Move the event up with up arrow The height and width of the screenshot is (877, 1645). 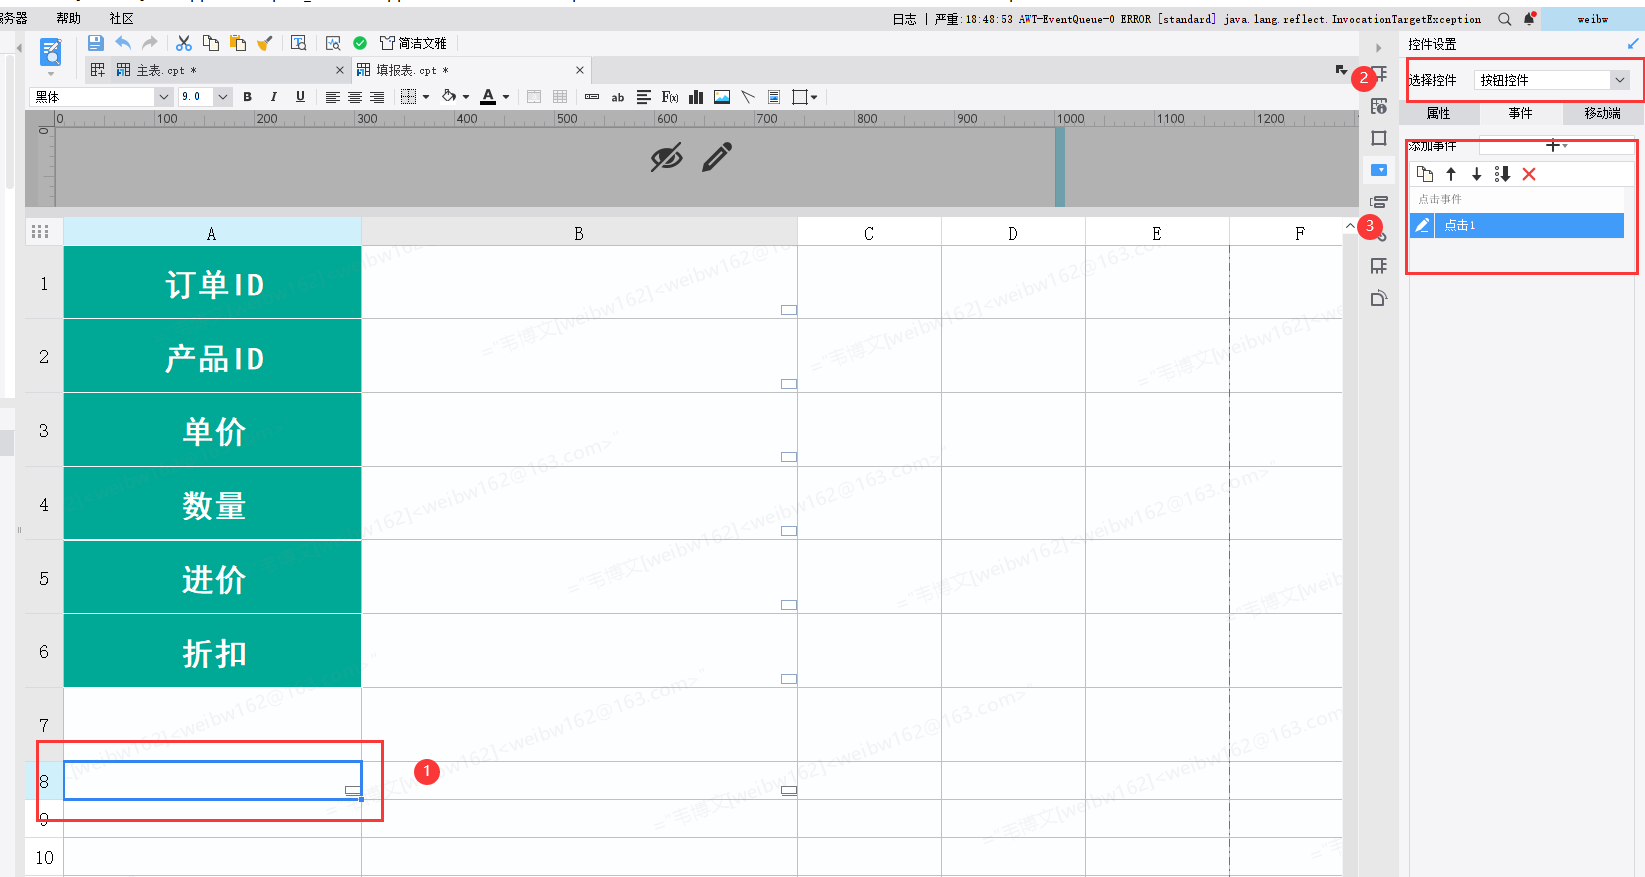[x=1451, y=174]
